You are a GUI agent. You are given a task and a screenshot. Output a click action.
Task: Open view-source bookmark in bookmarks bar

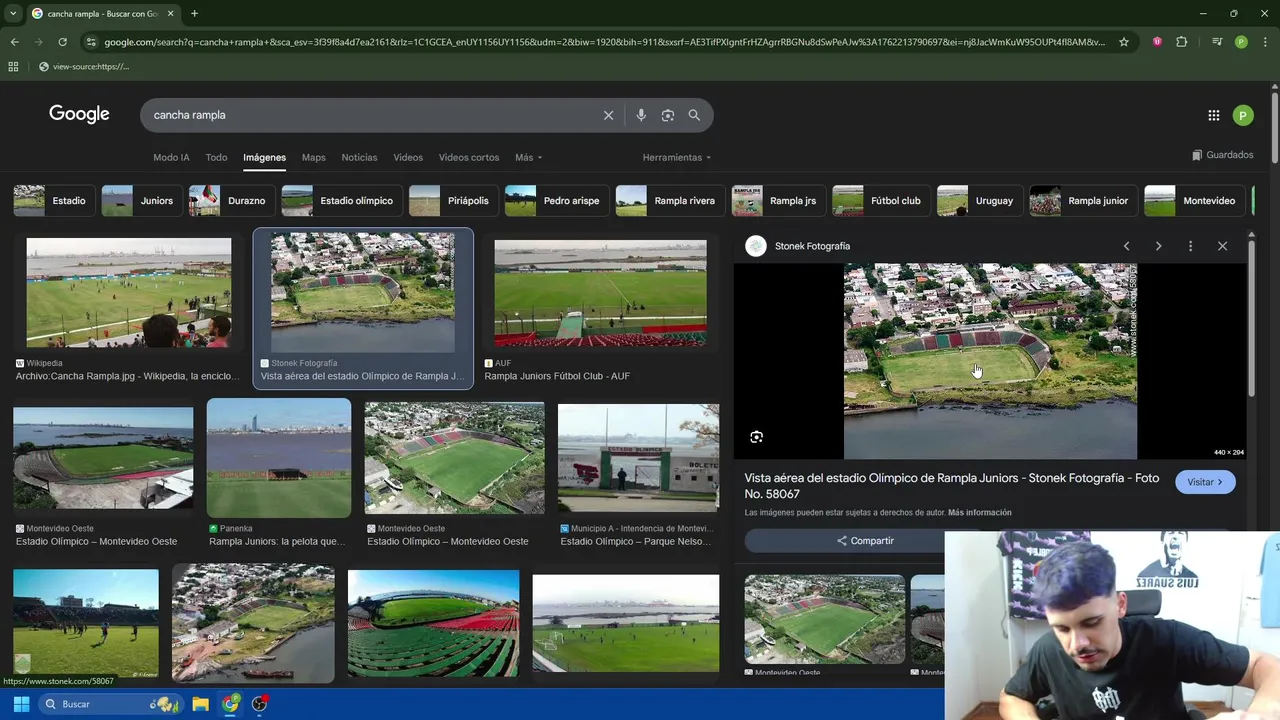click(84, 66)
